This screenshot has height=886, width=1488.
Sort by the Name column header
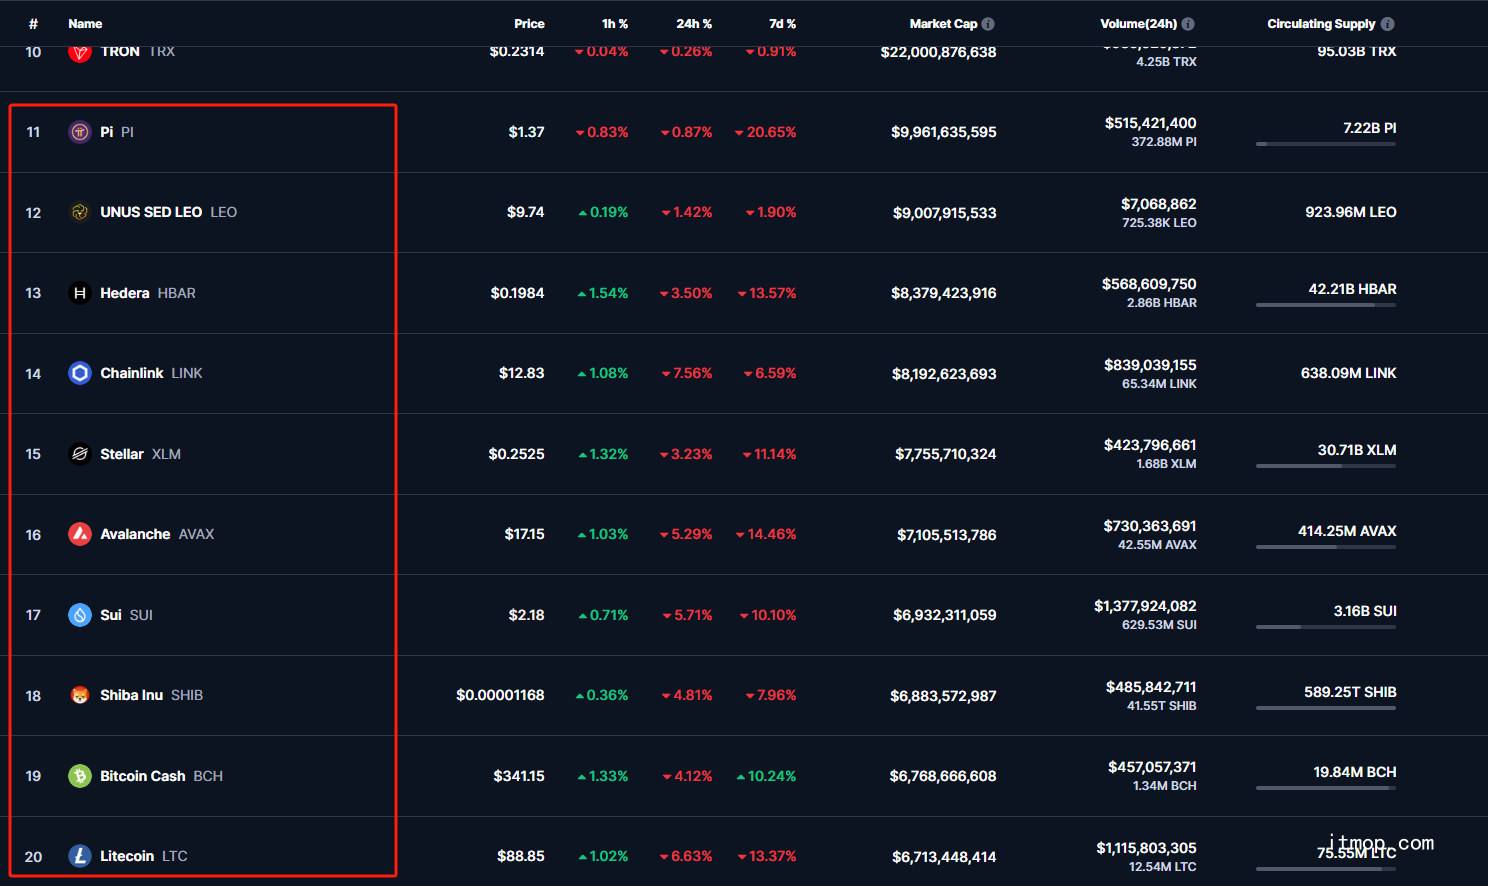(x=85, y=24)
